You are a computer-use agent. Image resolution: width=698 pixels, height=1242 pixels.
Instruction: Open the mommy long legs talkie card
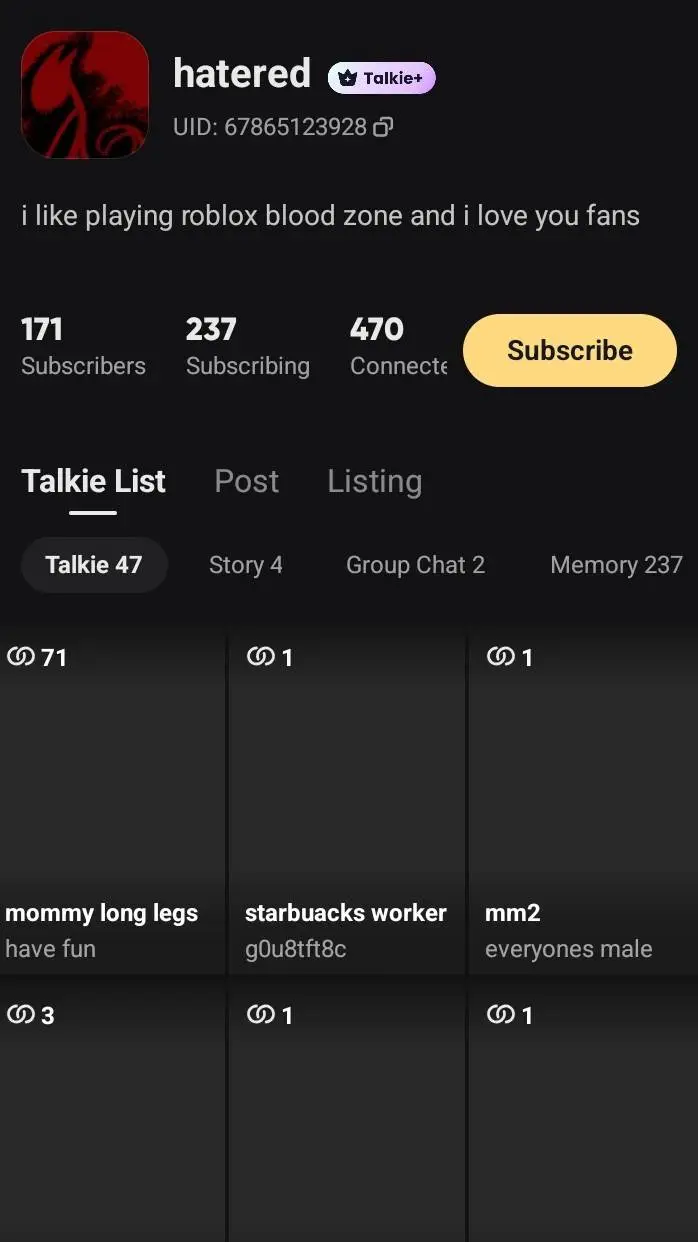tap(112, 800)
